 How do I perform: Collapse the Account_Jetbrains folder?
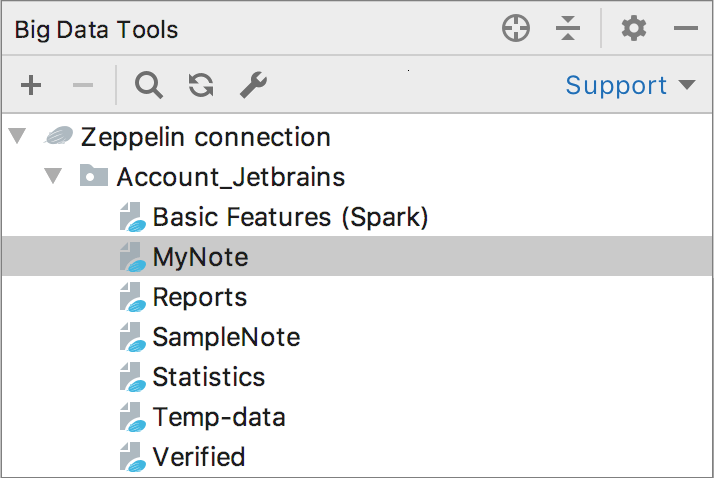click(x=53, y=177)
